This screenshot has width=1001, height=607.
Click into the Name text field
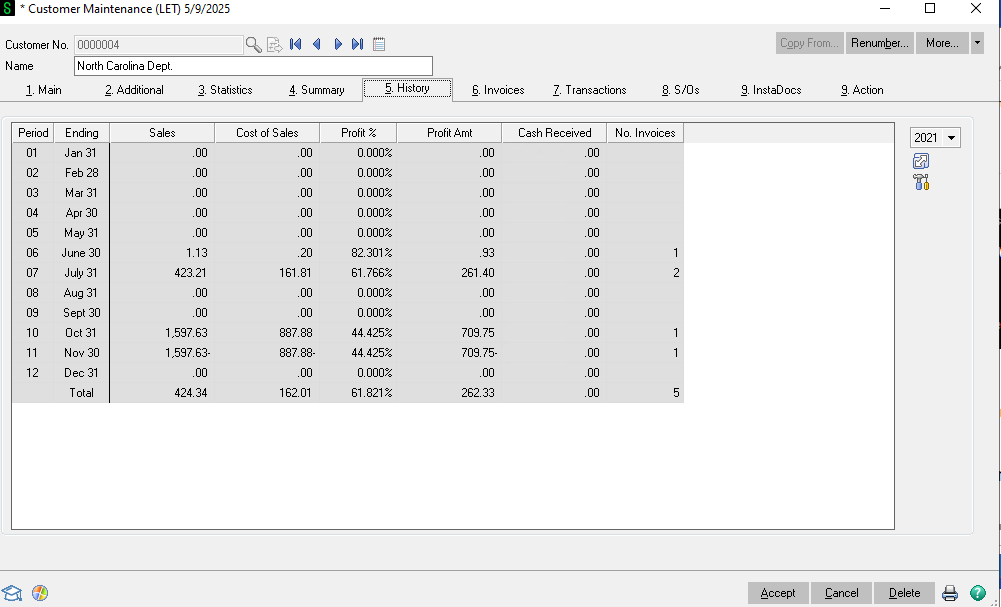(254, 66)
